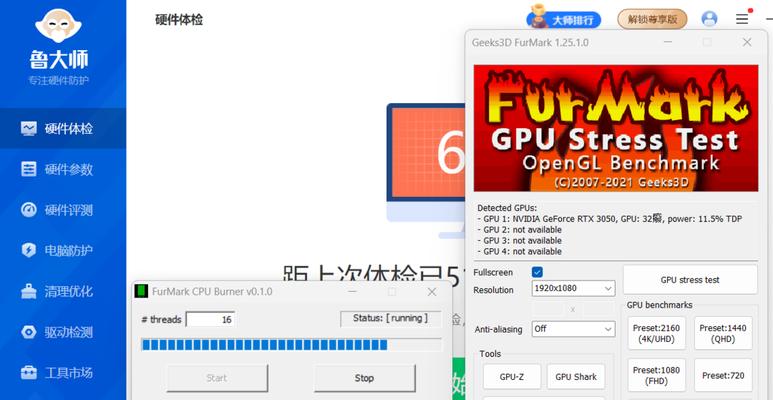Click the 'GPU 3: not available' line
The width and height of the screenshot is (773, 400).
point(519,241)
